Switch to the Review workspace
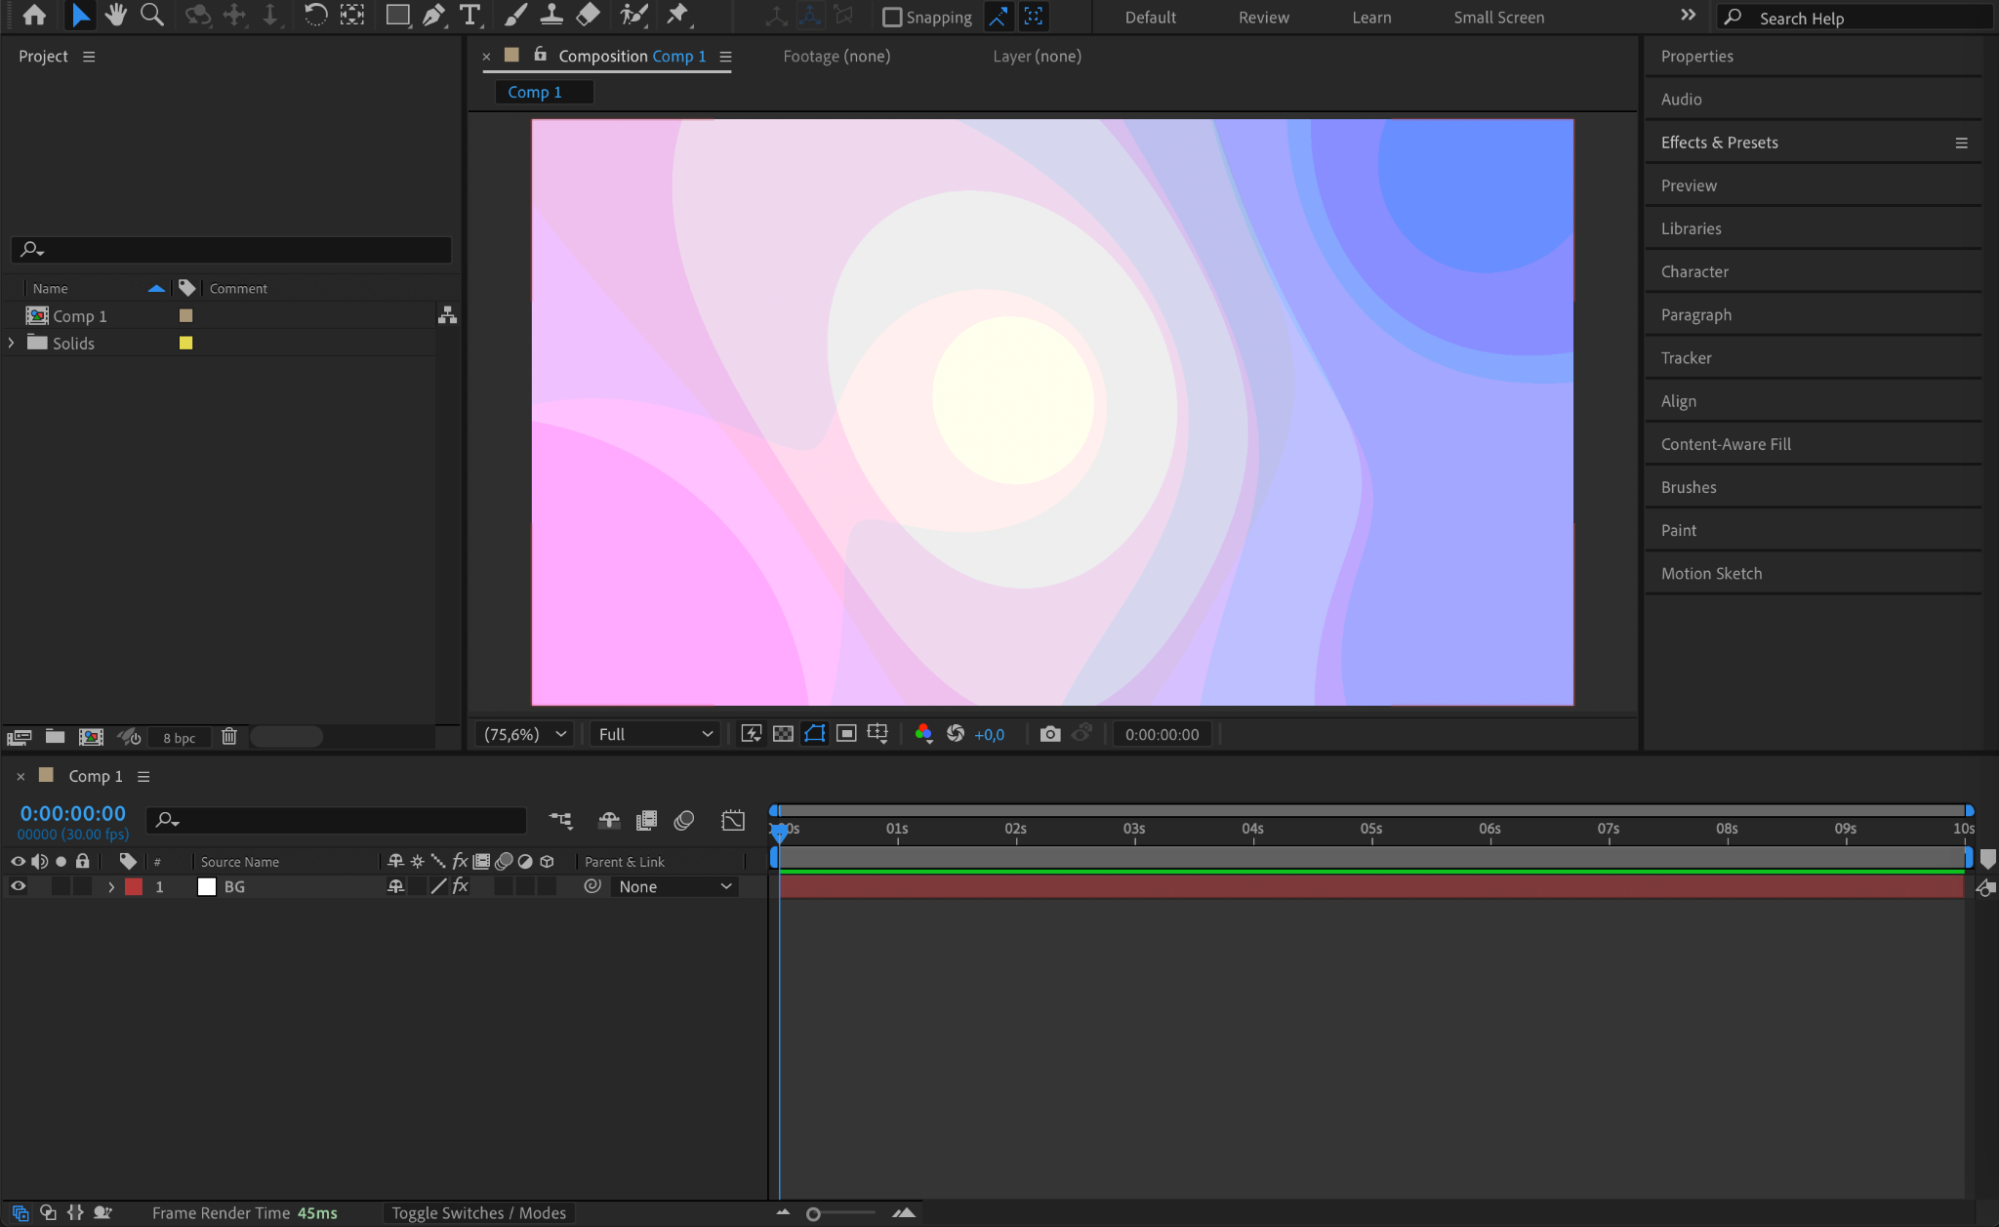This screenshot has height=1227, width=1999. point(1263,17)
